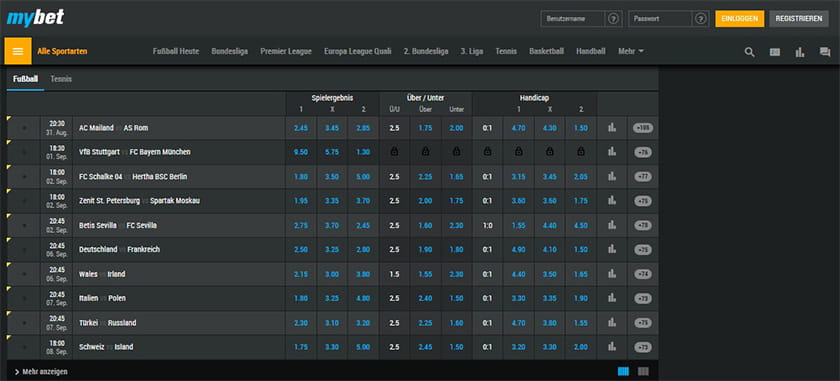Open the chat bubbles icon
This screenshot has height=381, width=840.
825,52
